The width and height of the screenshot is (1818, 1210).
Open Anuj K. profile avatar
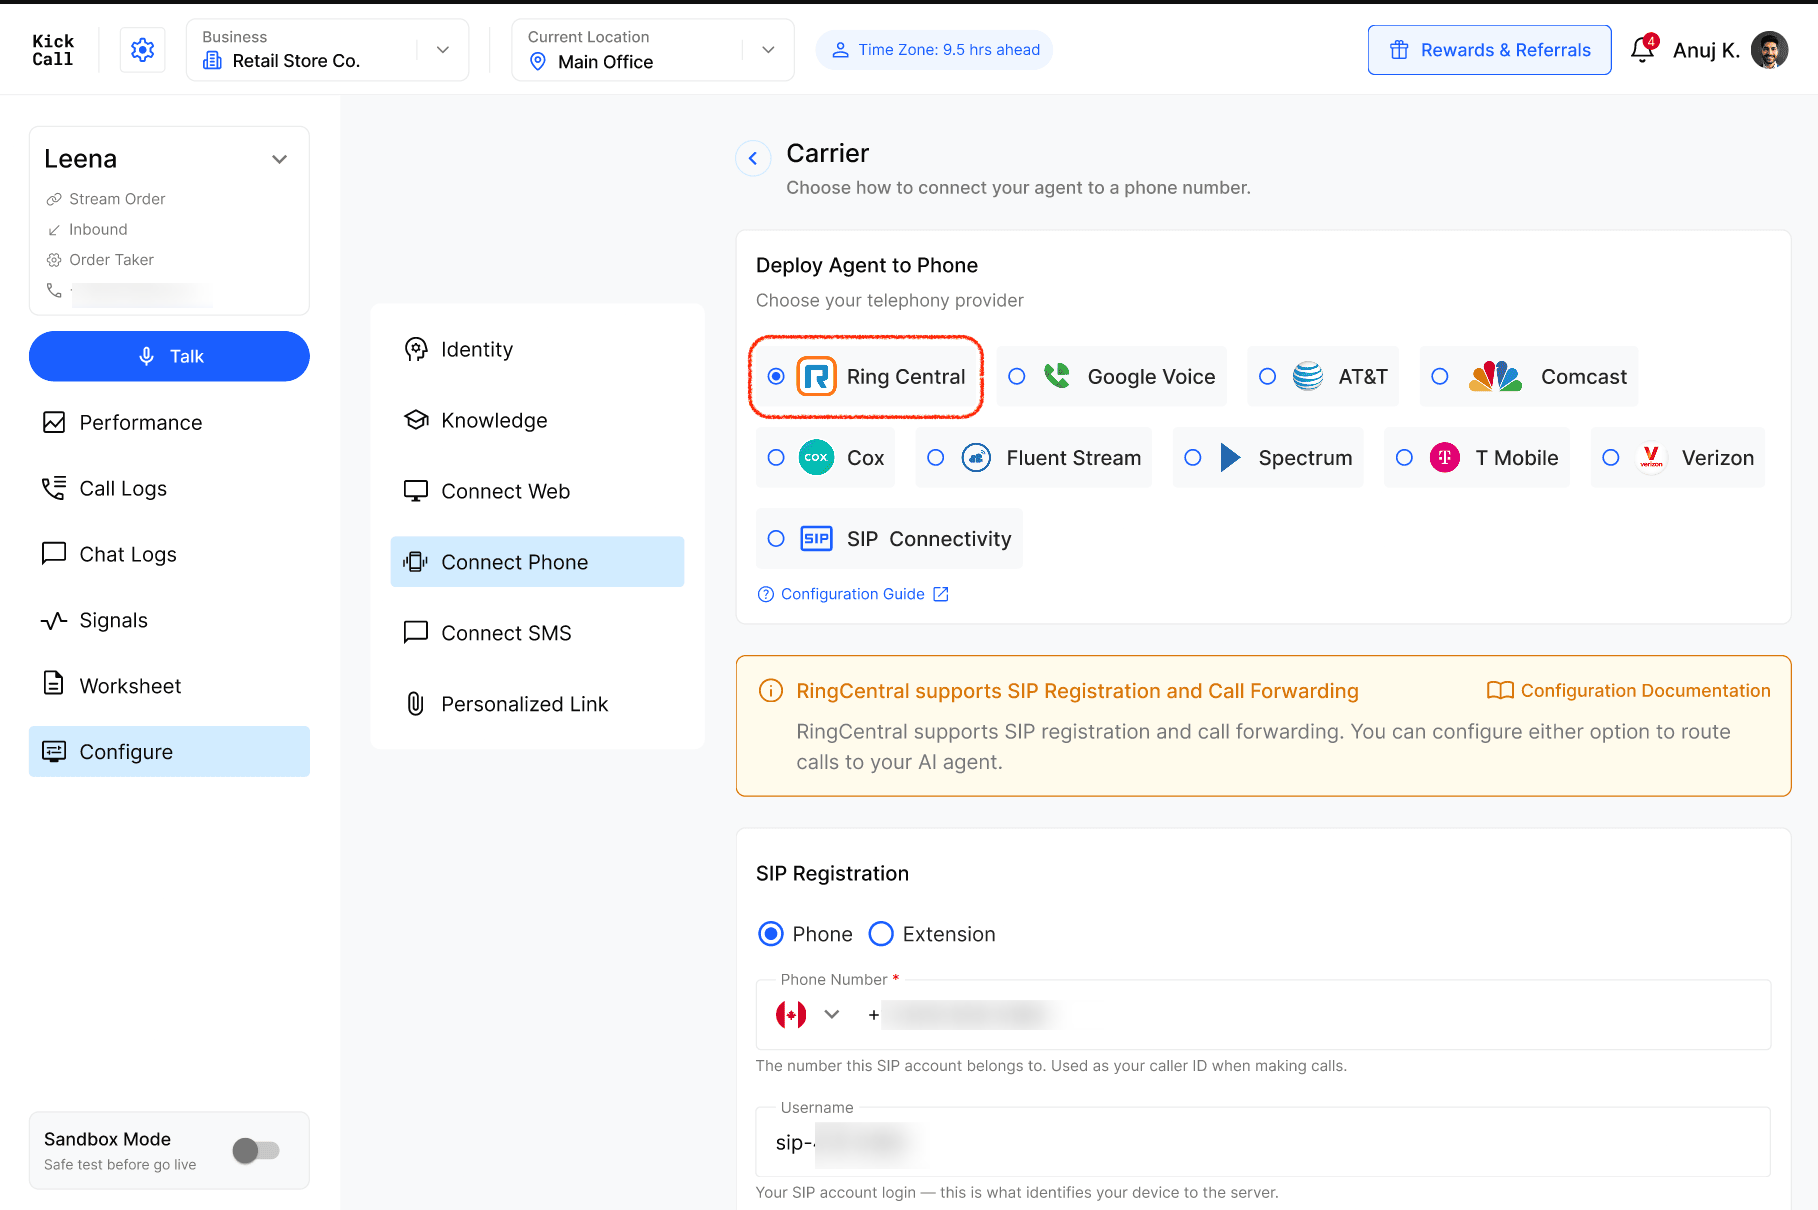click(1769, 50)
